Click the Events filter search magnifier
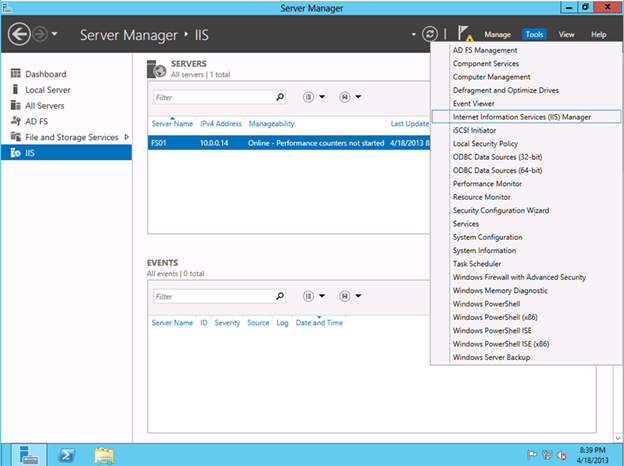The image size is (624, 466). 280,296
